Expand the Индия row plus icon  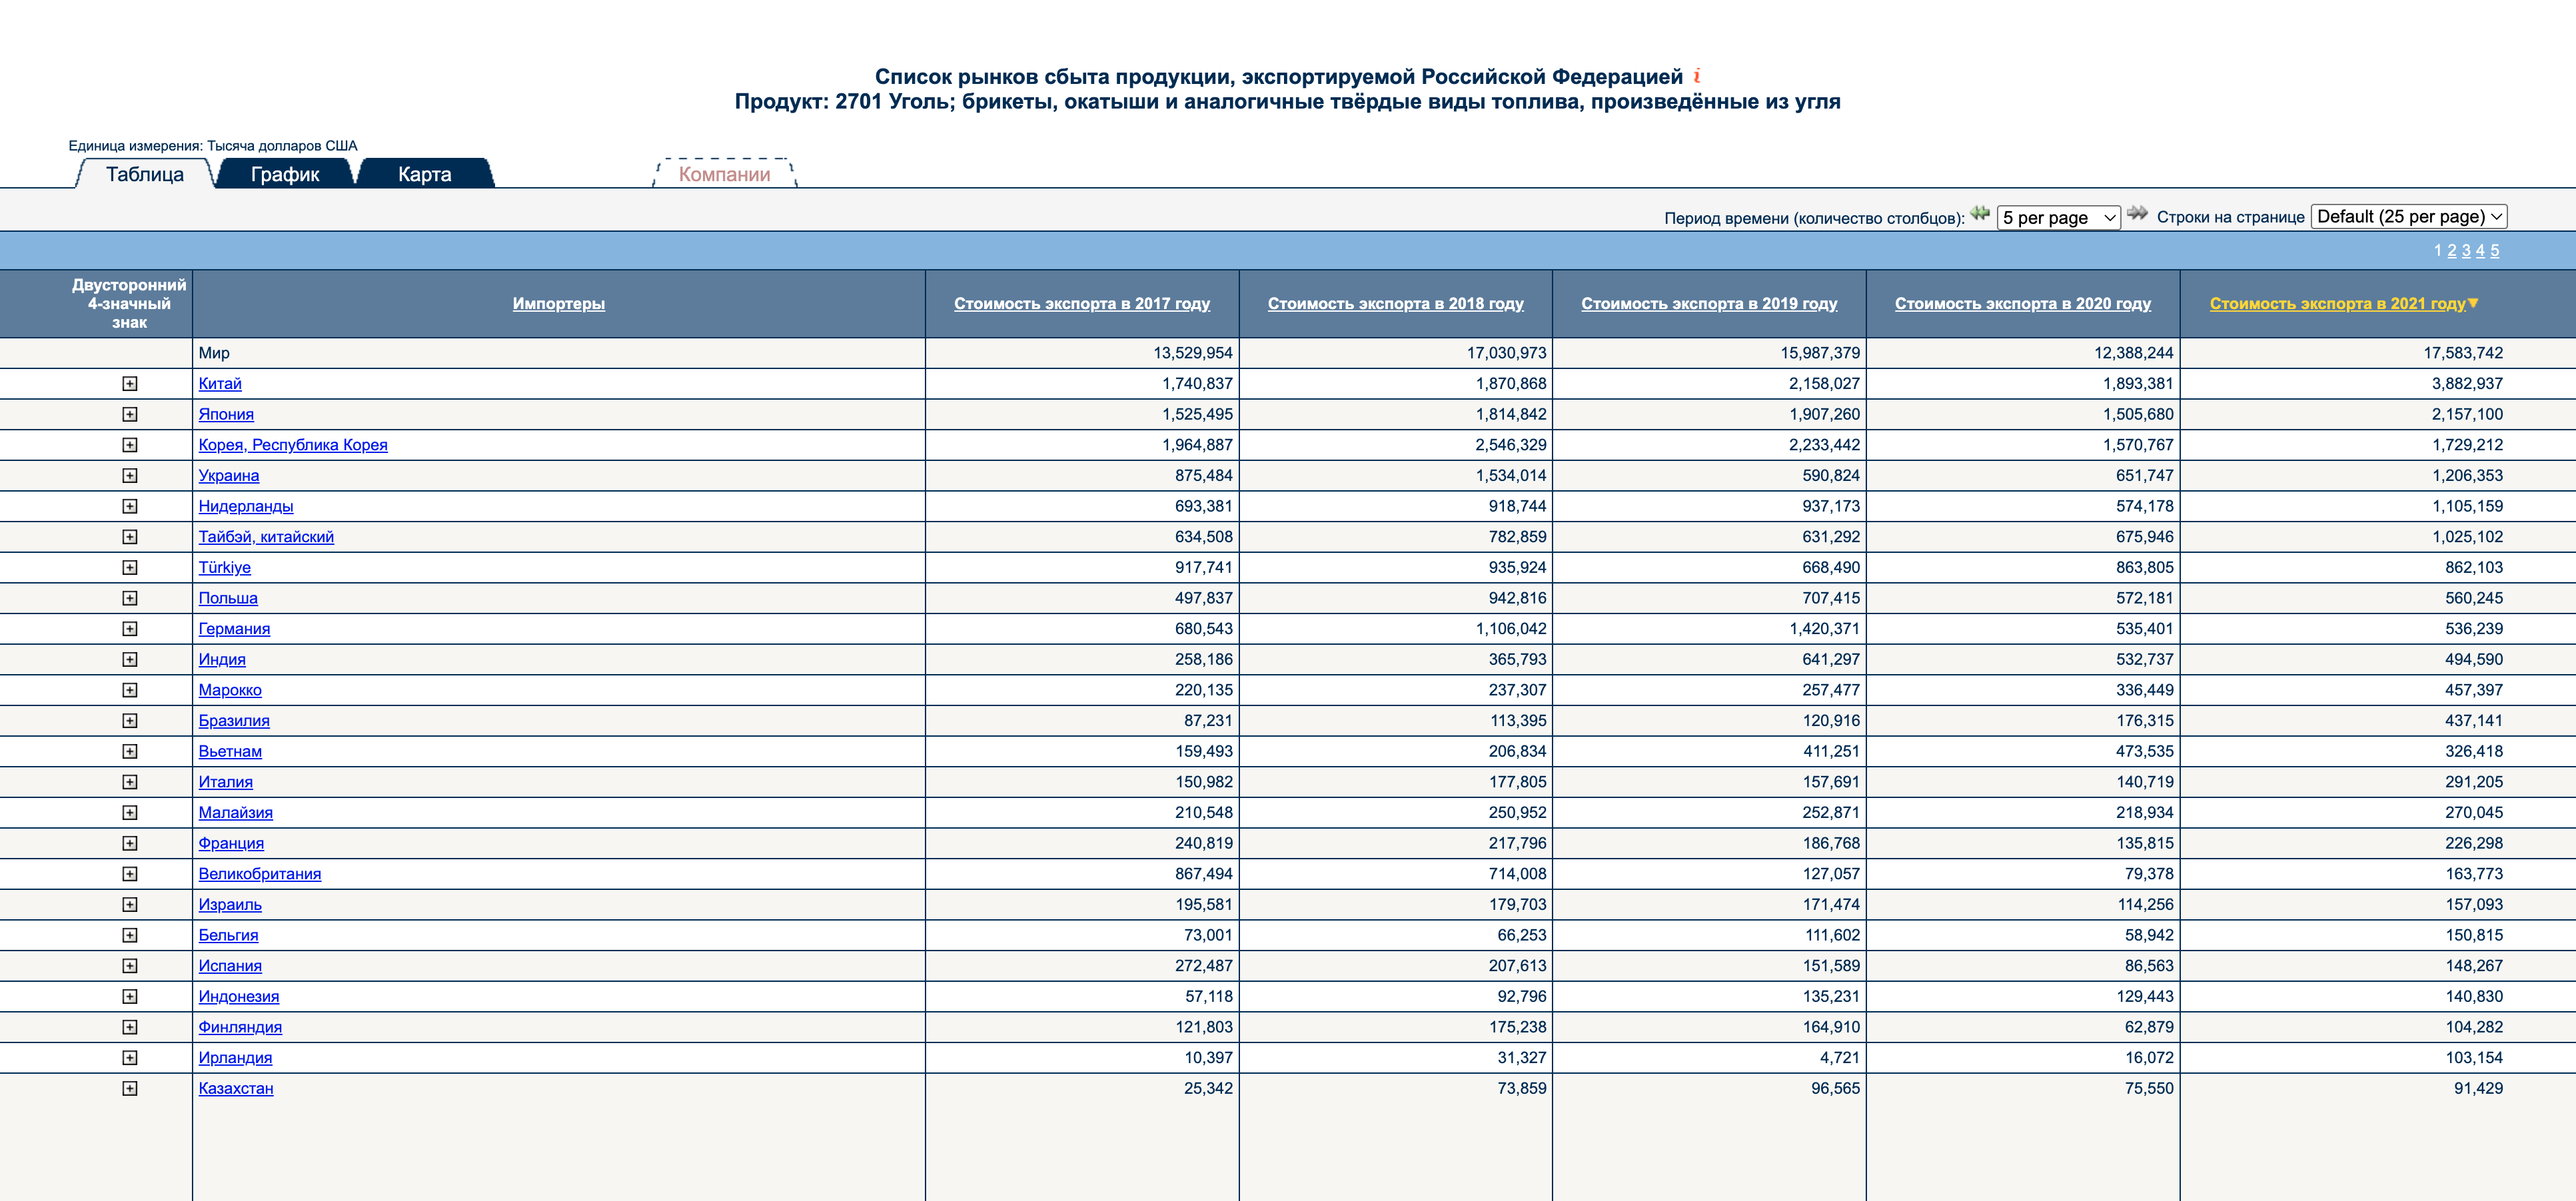coord(130,660)
